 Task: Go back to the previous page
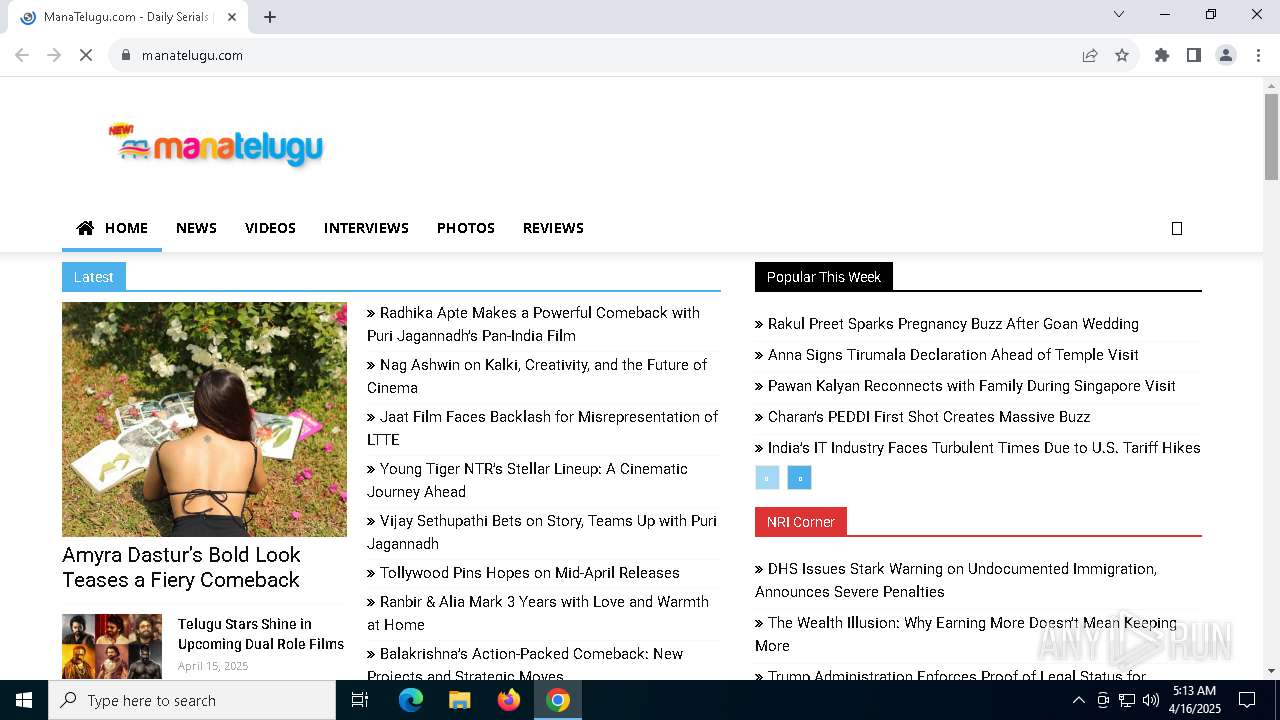(22, 55)
